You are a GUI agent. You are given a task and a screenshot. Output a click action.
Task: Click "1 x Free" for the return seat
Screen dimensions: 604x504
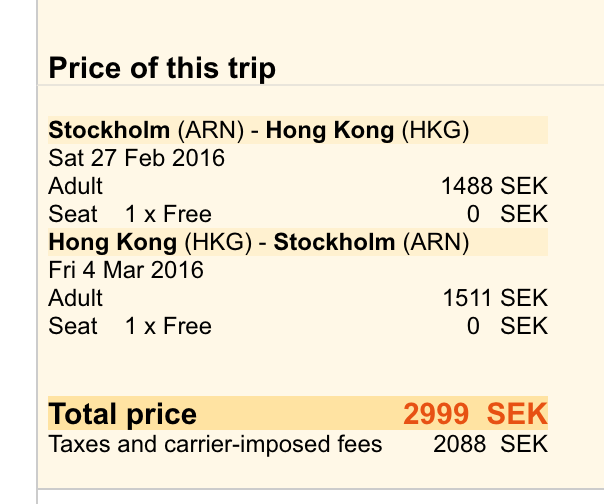click(168, 326)
